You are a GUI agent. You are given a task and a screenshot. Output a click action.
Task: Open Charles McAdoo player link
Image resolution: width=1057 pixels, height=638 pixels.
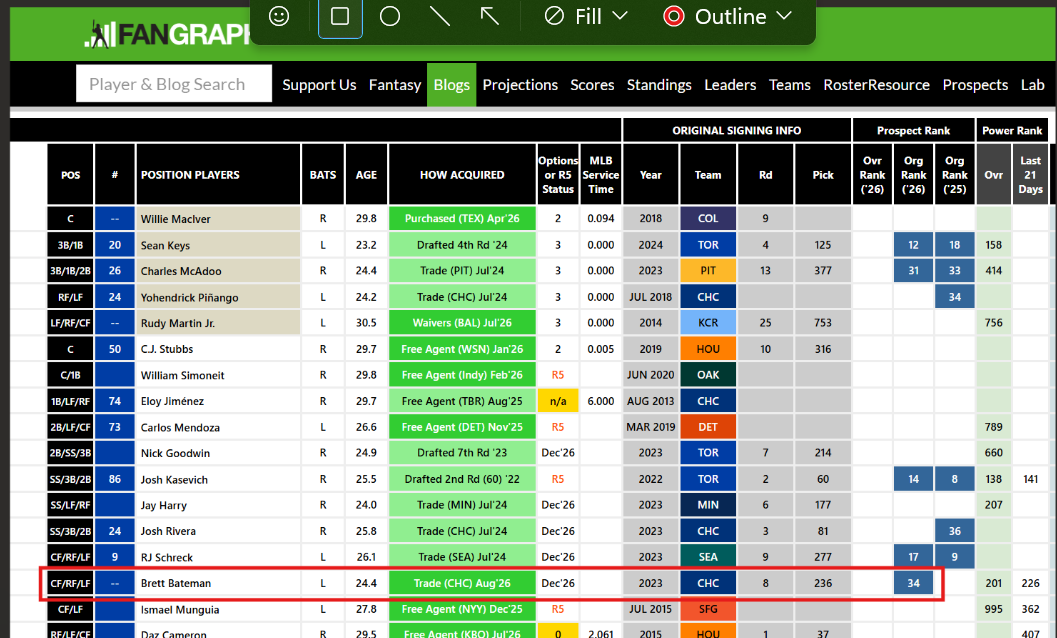(181, 271)
